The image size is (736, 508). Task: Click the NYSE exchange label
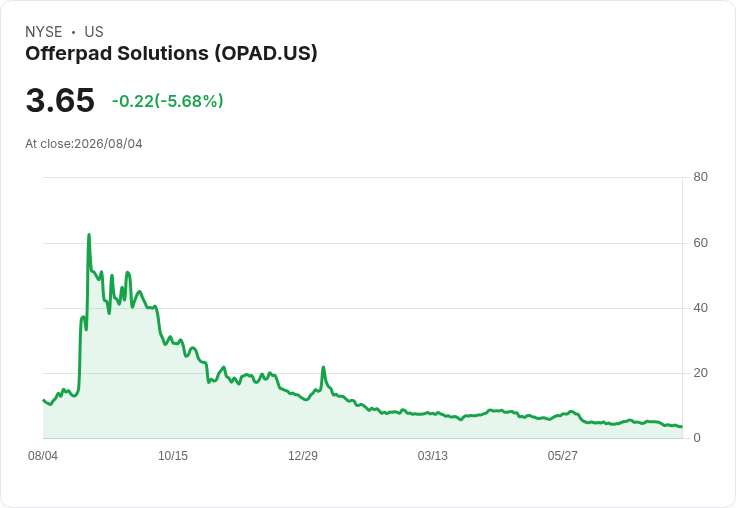pos(44,32)
